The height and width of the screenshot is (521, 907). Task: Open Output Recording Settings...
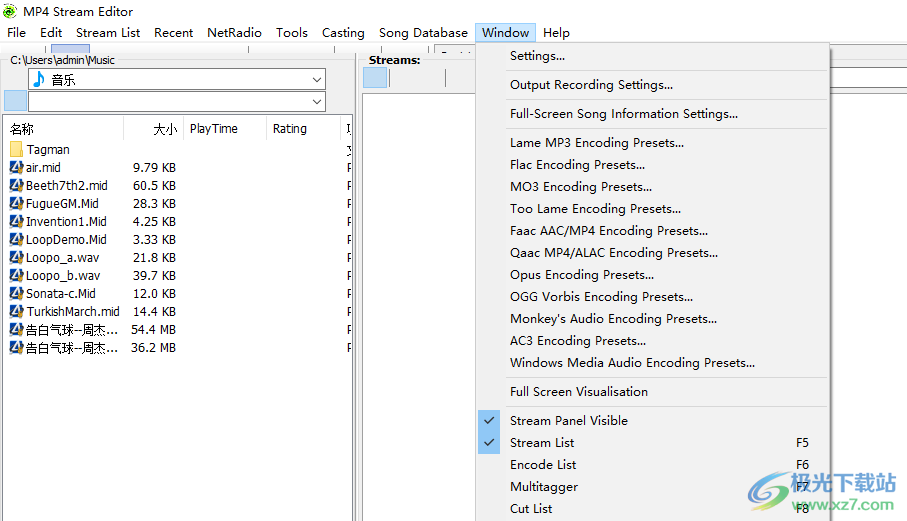pos(652,85)
